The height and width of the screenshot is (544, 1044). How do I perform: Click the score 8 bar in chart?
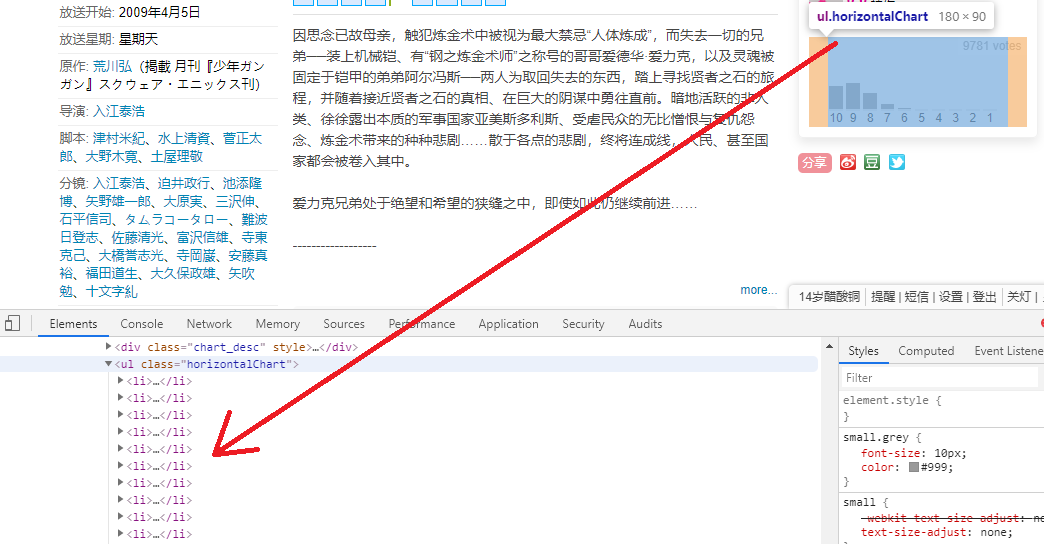pos(870,101)
